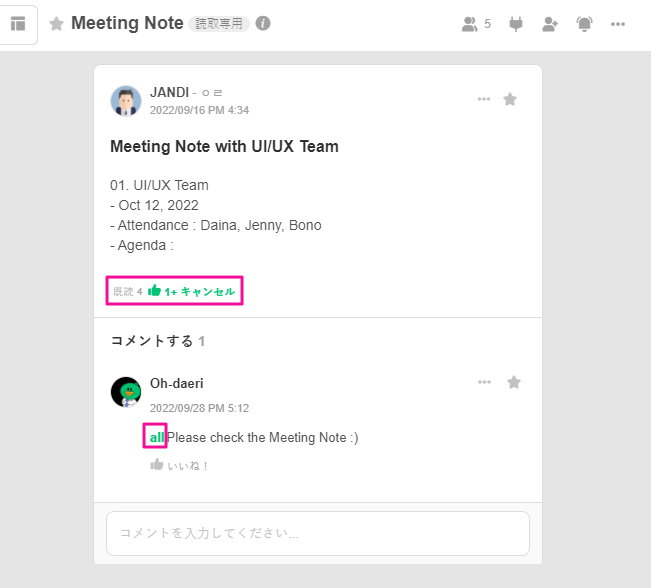Open the left sidebar panel icon
Image resolution: width=651 pixels, height=588 pixels.
click(x=18, y=24)
